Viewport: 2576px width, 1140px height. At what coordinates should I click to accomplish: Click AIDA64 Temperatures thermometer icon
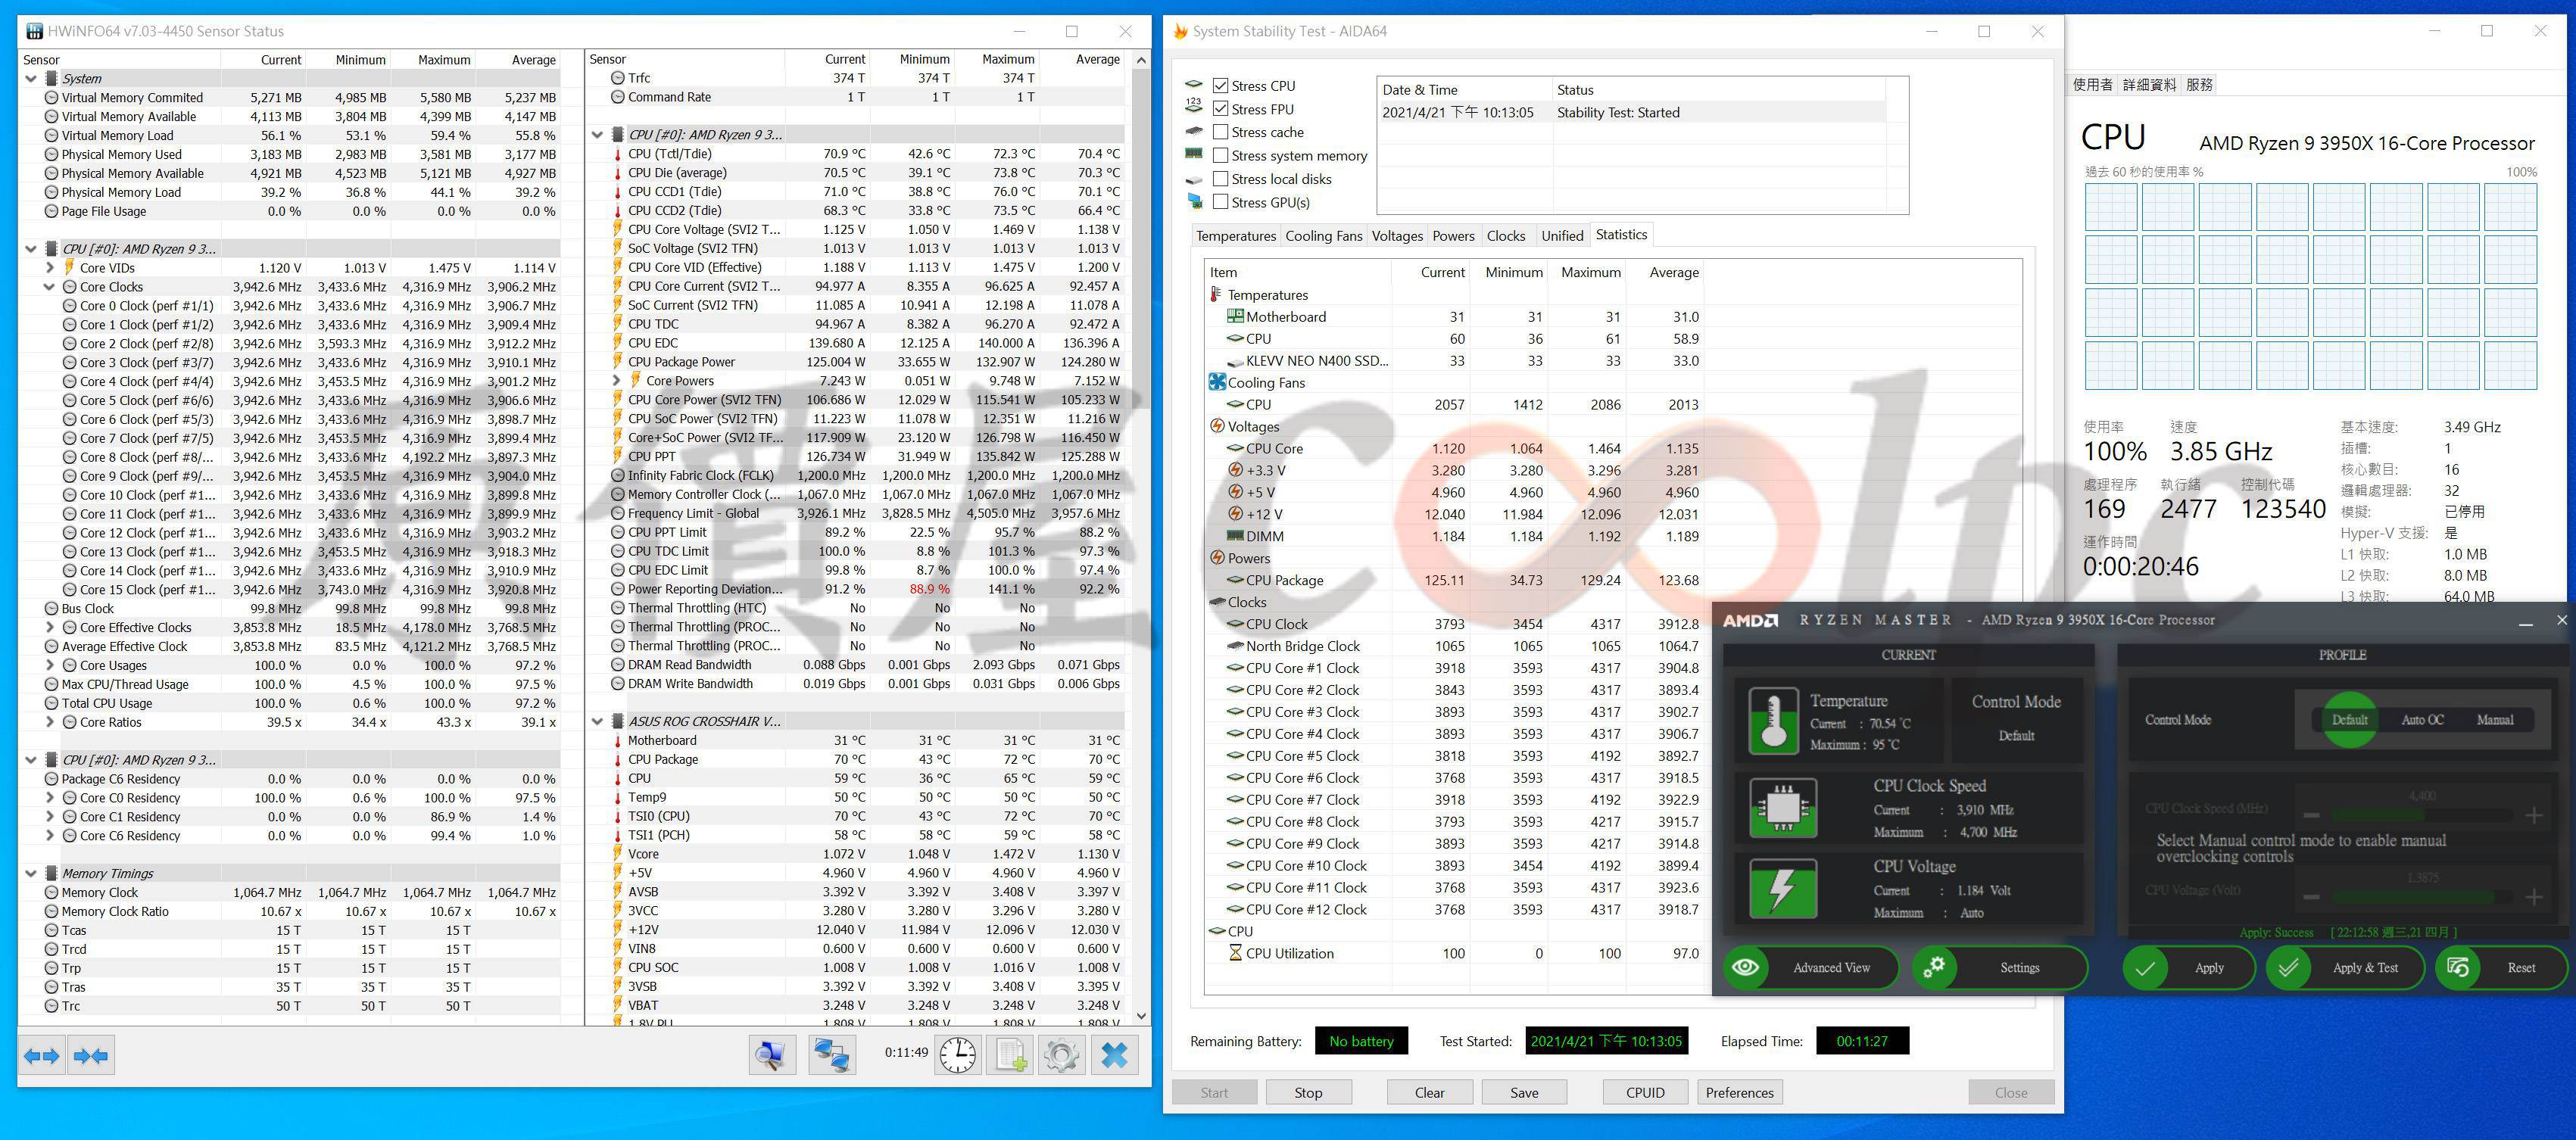coord(1216,295)
